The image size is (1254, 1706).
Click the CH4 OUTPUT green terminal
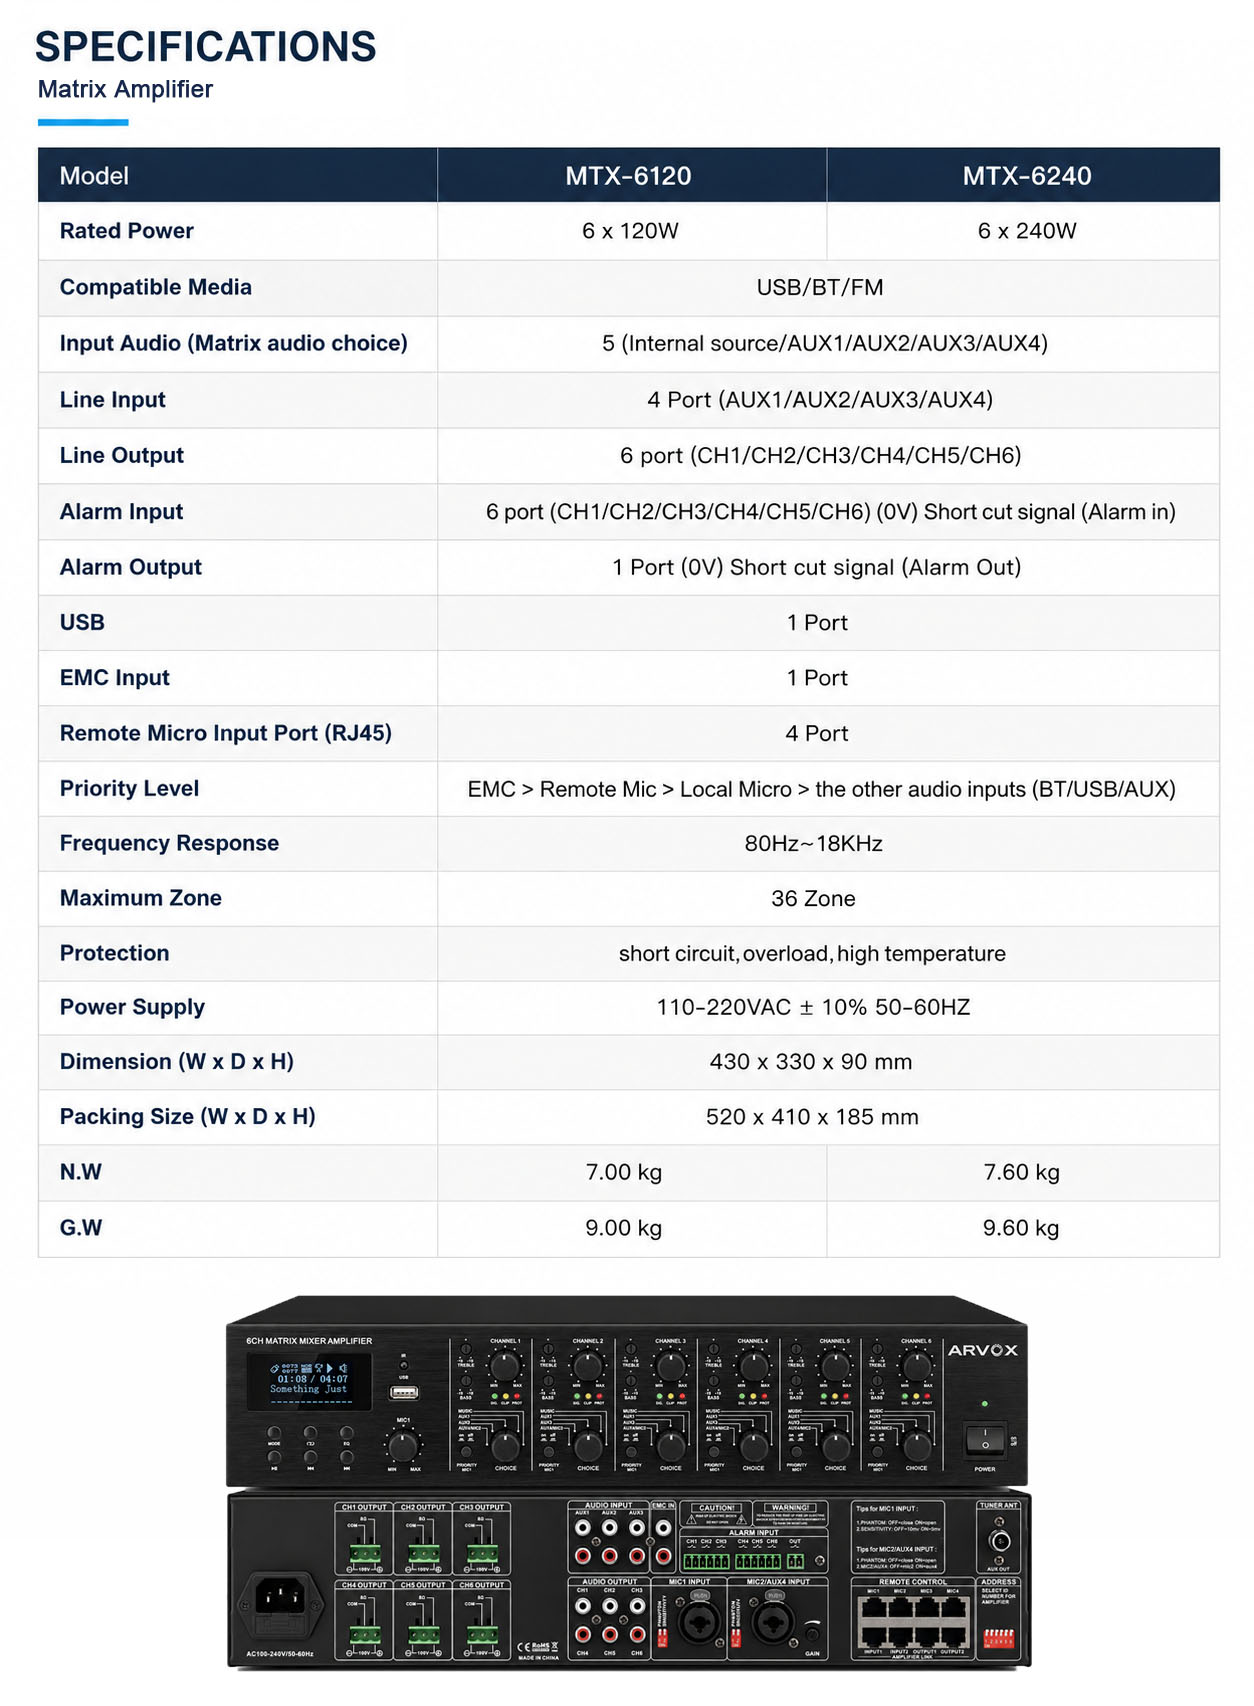click(x=365, y=1635)
